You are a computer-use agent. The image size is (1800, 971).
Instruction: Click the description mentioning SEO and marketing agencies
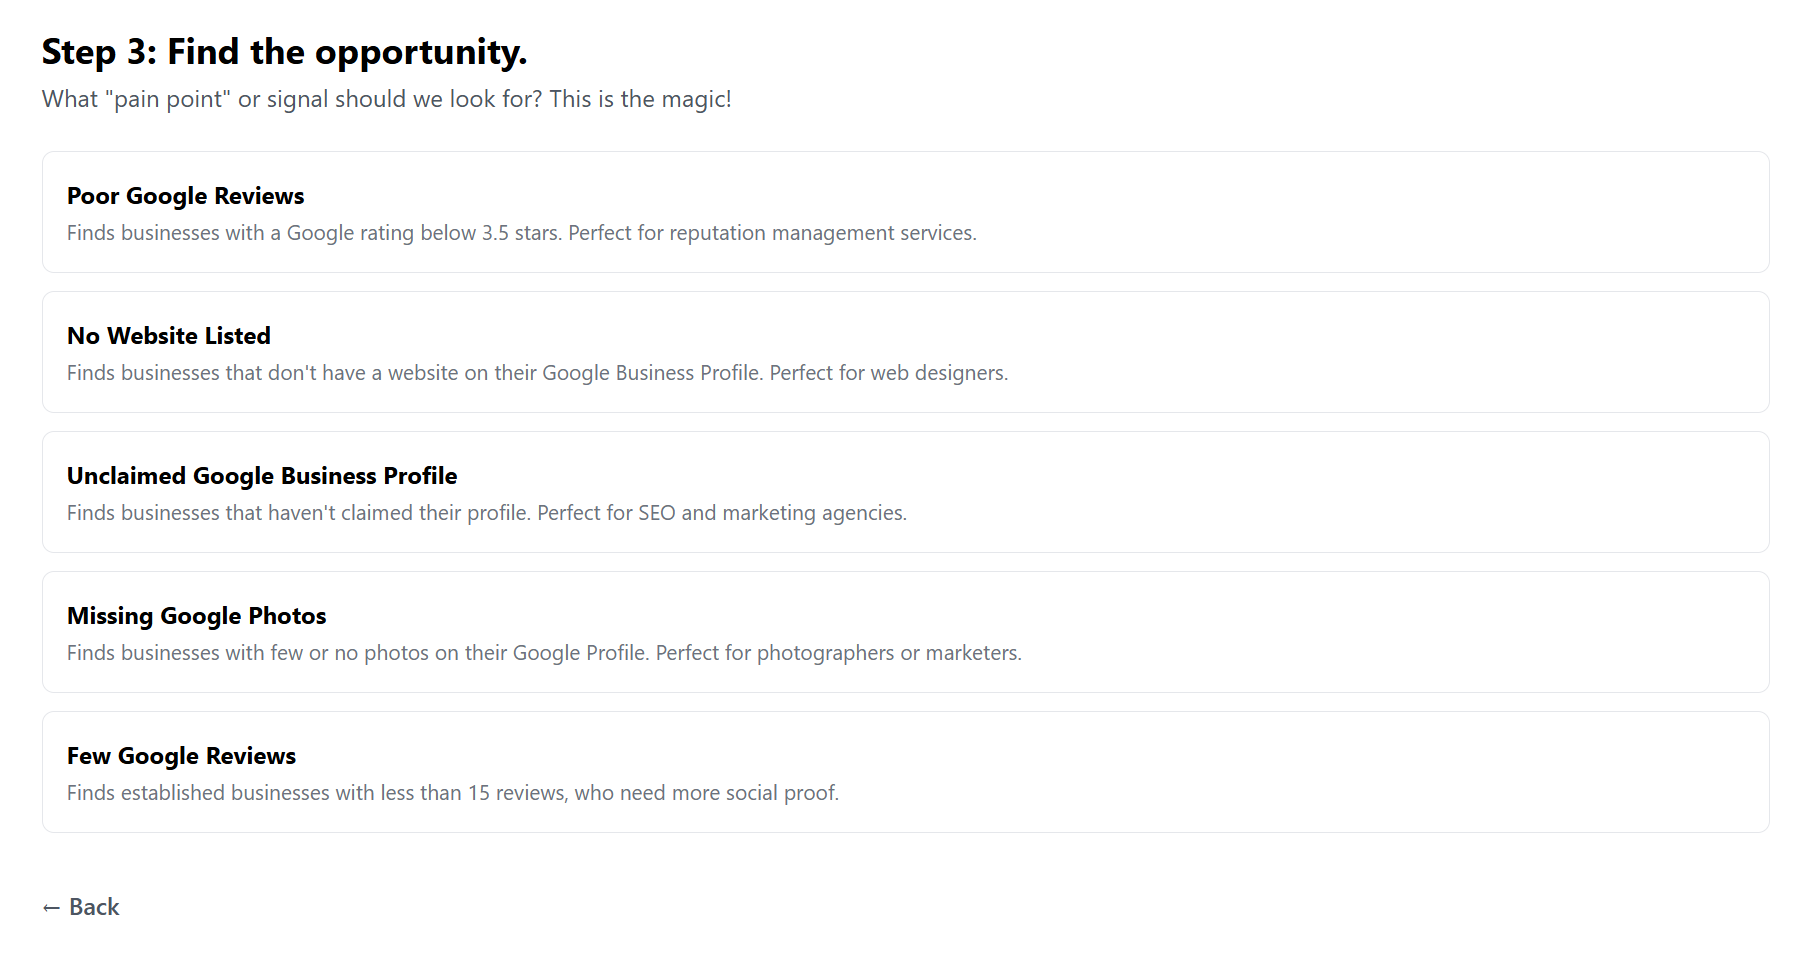point(486,513)
